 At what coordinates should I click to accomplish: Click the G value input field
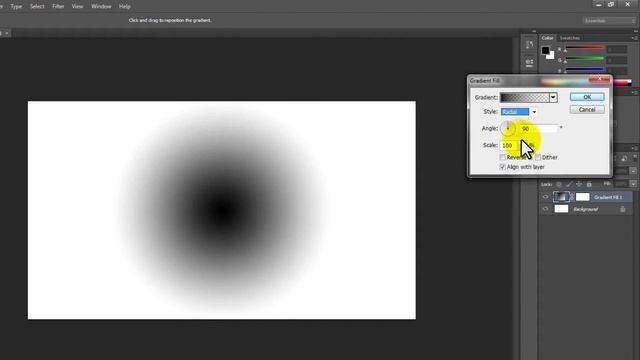(617, 60)
